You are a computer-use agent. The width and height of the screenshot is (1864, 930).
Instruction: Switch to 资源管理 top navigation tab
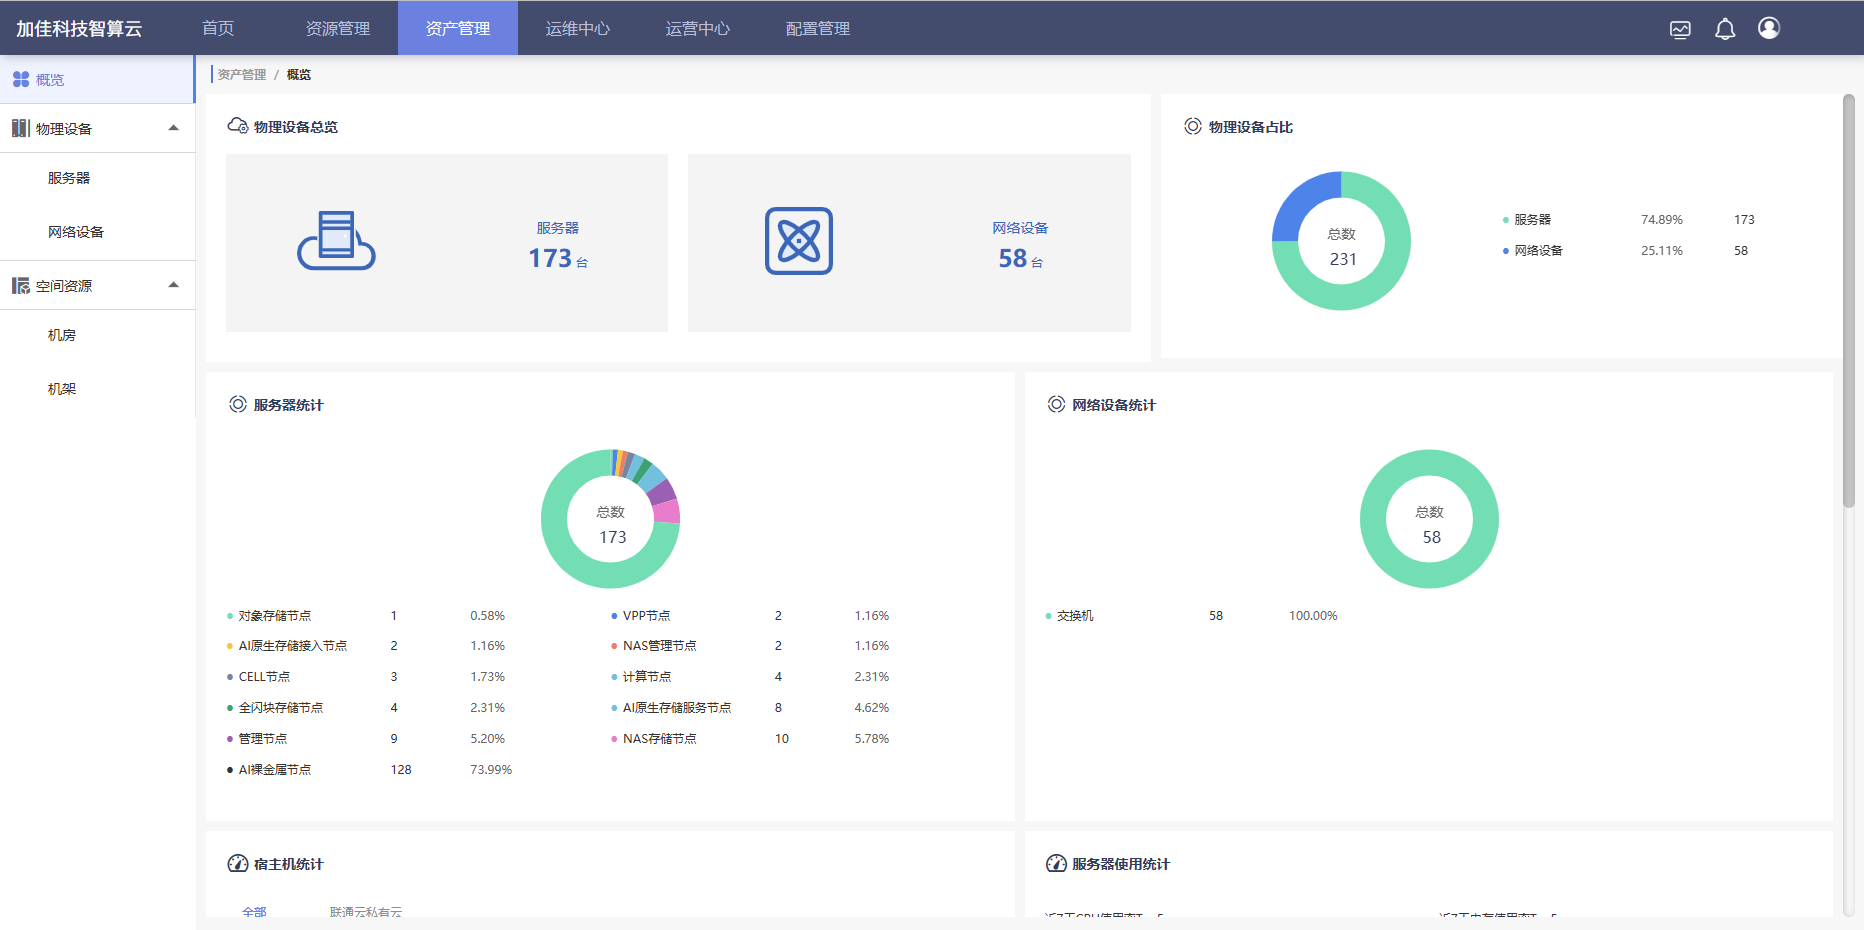point(337,29)
